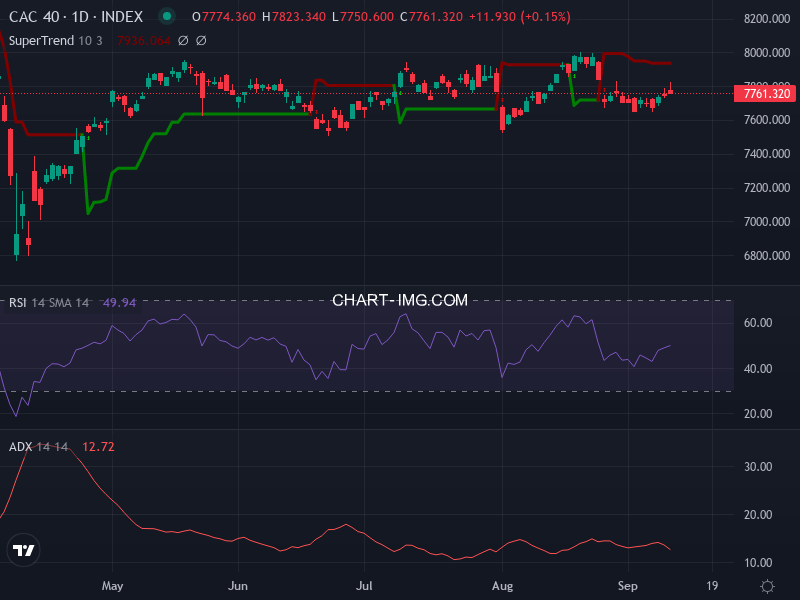The height and width of the screenshot is (600, 800).
Task: Click the SuperTrend value 7936.064
Action: [x=144, y=40]
